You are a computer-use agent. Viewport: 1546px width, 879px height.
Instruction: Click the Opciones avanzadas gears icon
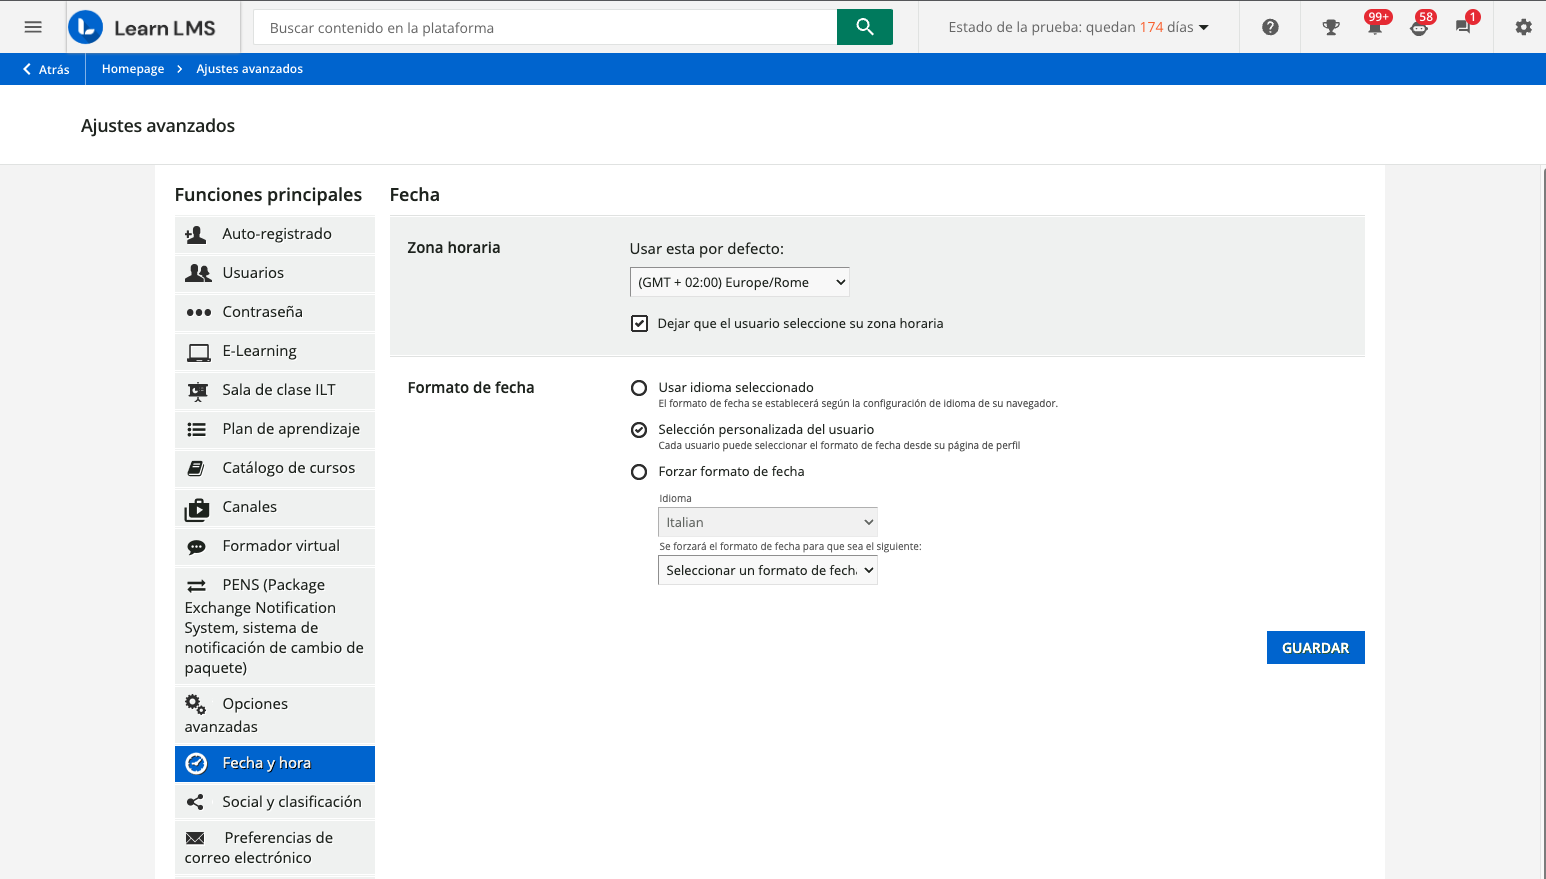(x=196, y=704)
